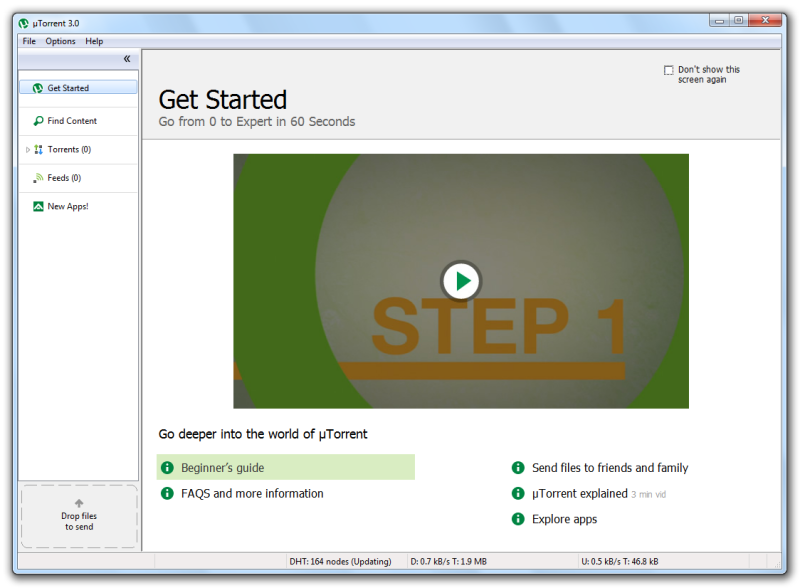Screen dimensions: 800x588
Task: Click the Feeds RSS icon
Action: click(x=38, y=178)
